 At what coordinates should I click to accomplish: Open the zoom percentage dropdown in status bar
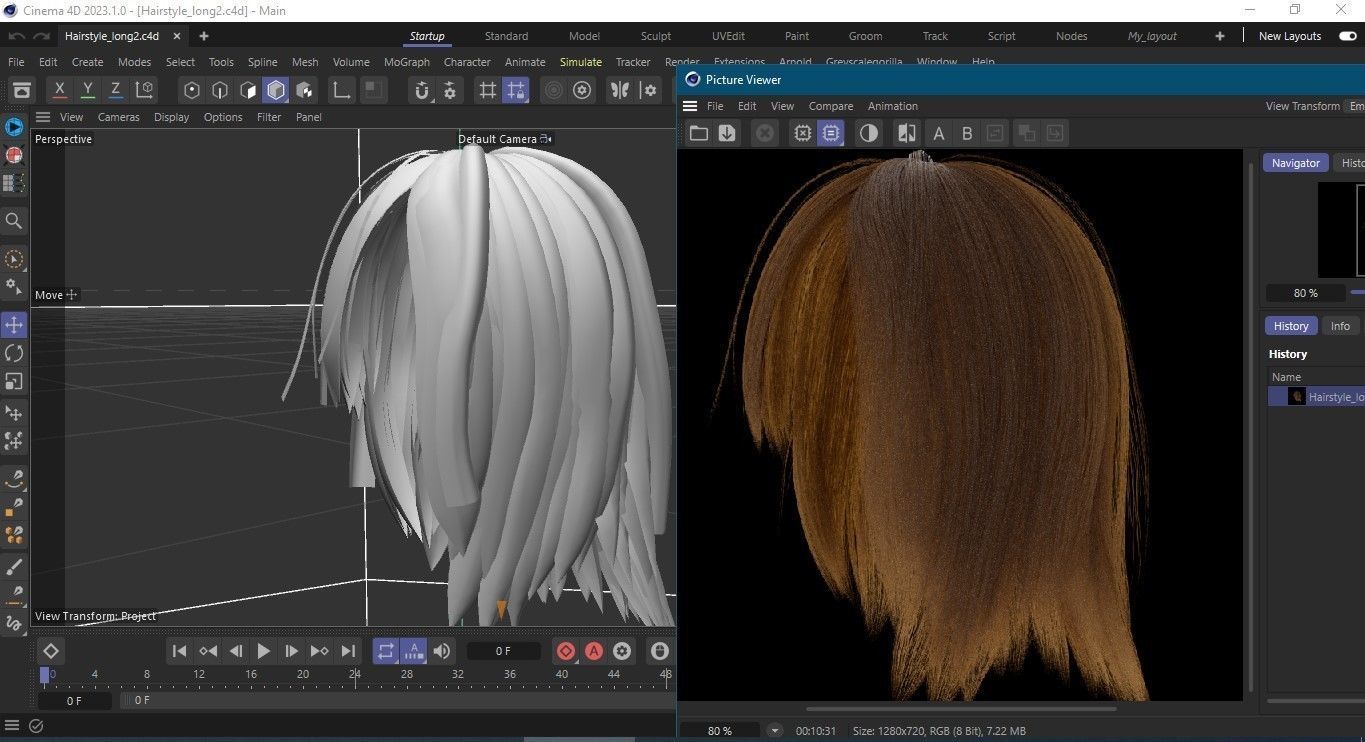point(774,731)
